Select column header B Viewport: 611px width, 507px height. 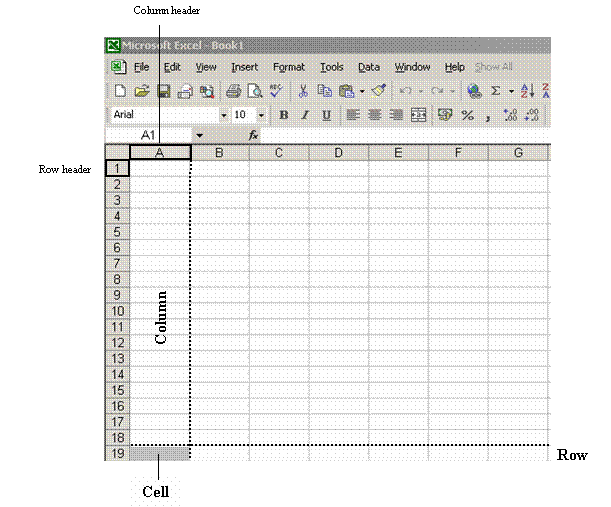[220, 152]
